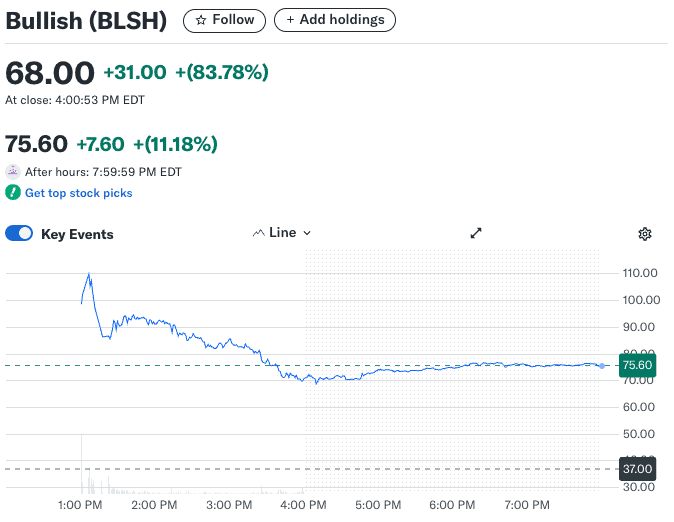Click the At close: 4:00:53 PM EDT text
674x522 pixels.
[75, 100]
